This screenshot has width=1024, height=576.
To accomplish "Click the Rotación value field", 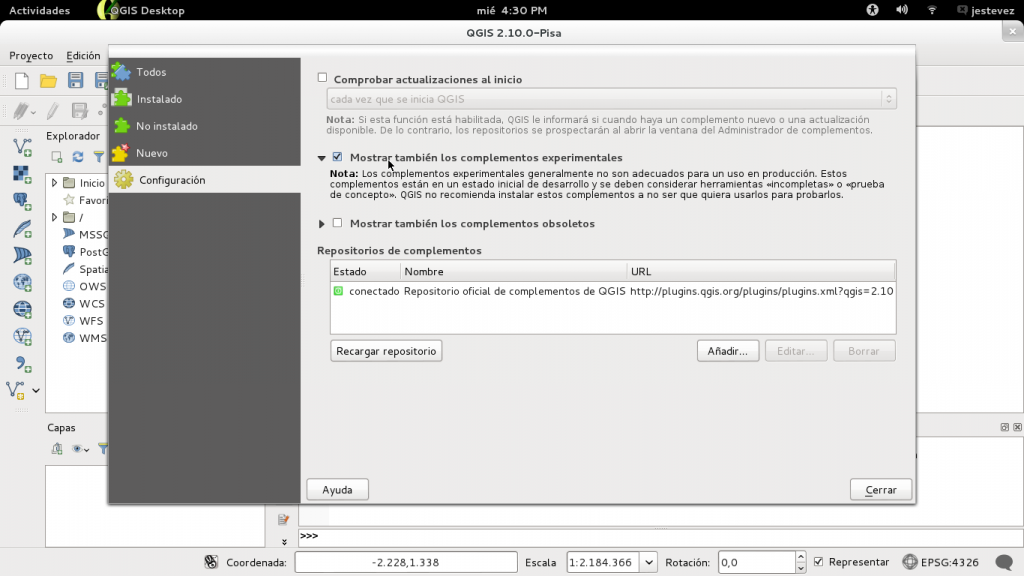I will (x=757, y=562).
